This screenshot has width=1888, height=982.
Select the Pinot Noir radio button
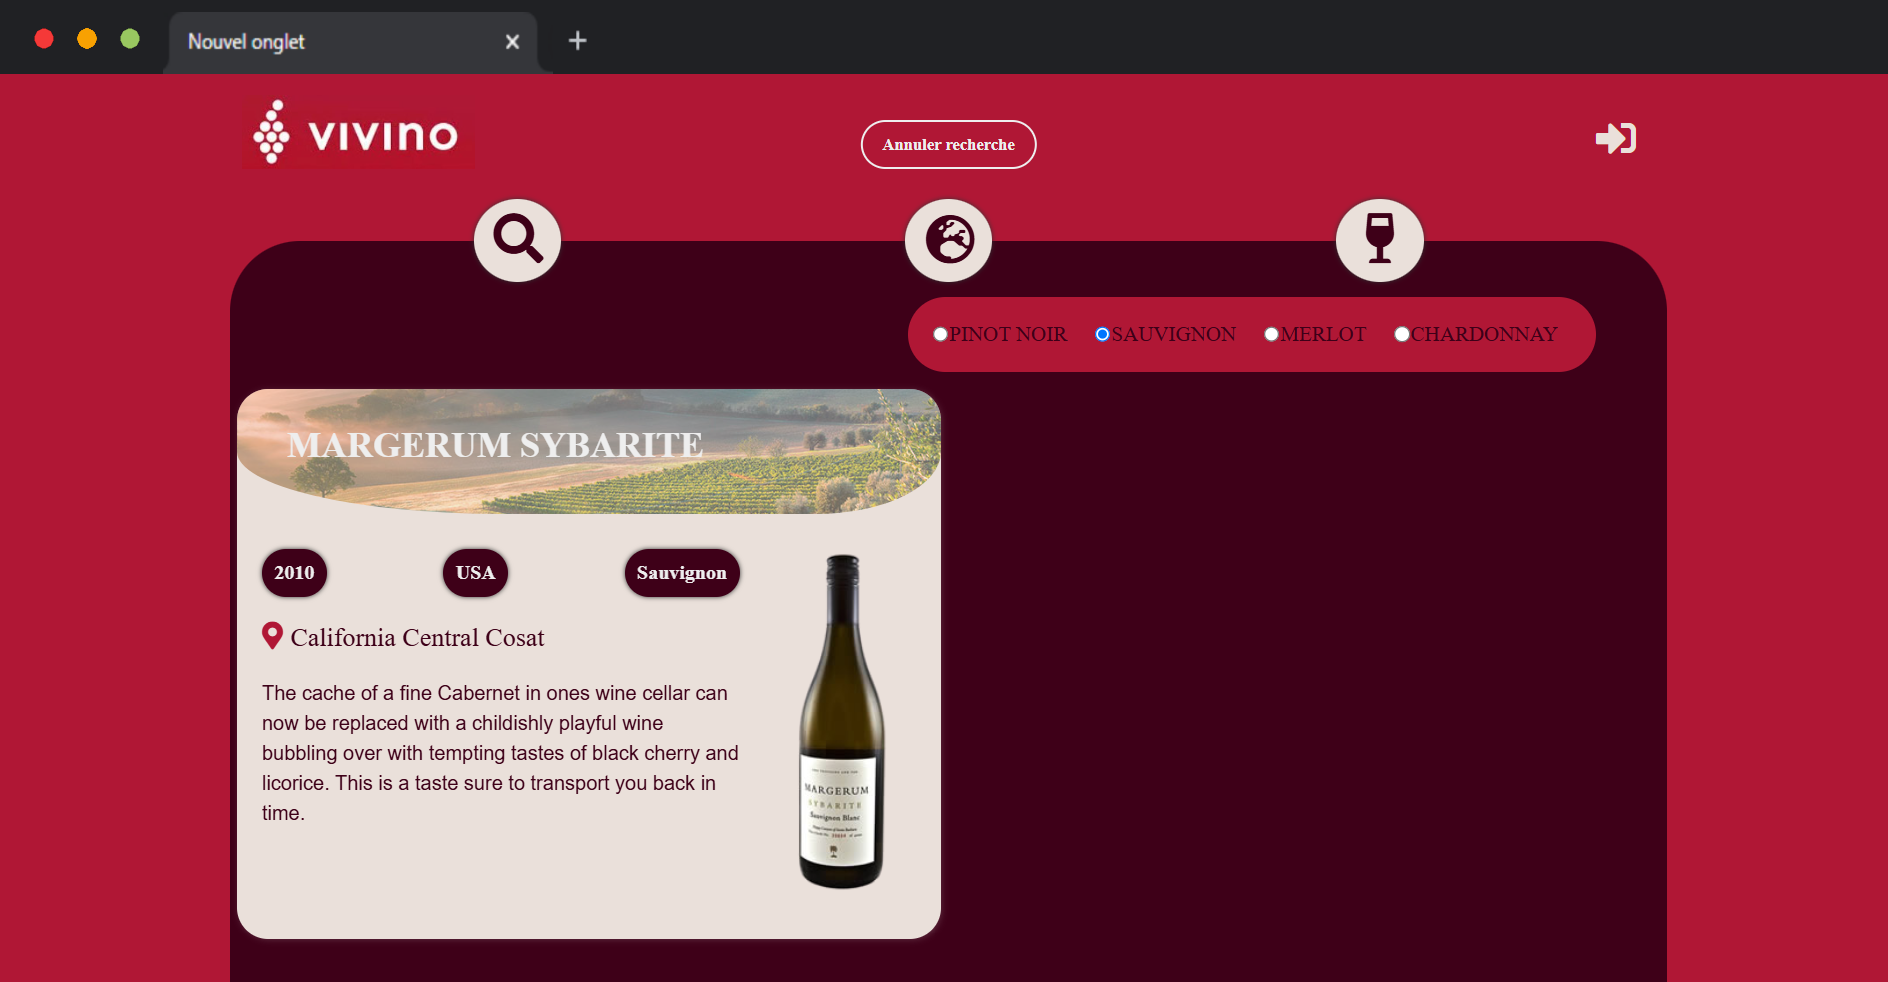click(x=940, y=334)
